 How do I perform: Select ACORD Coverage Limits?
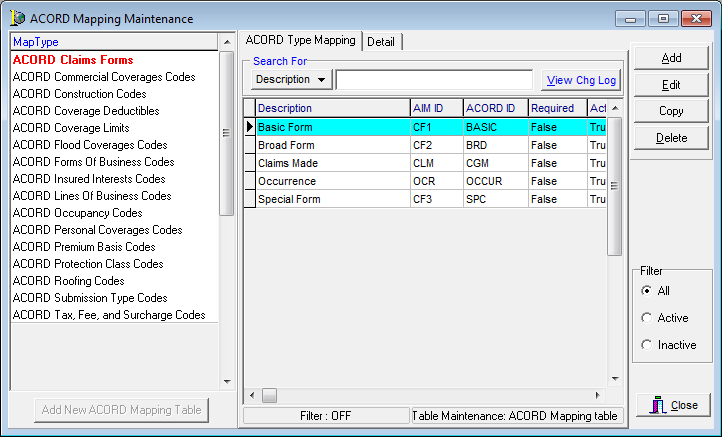(114, 128)
